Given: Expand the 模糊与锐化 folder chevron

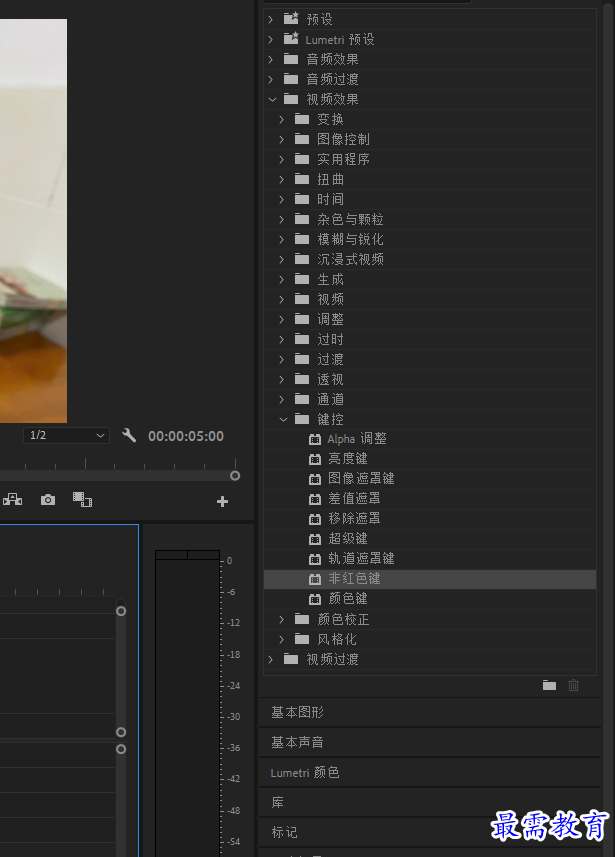Looking at the screenshot, I should pyautogui.click(x=282, y=239).
